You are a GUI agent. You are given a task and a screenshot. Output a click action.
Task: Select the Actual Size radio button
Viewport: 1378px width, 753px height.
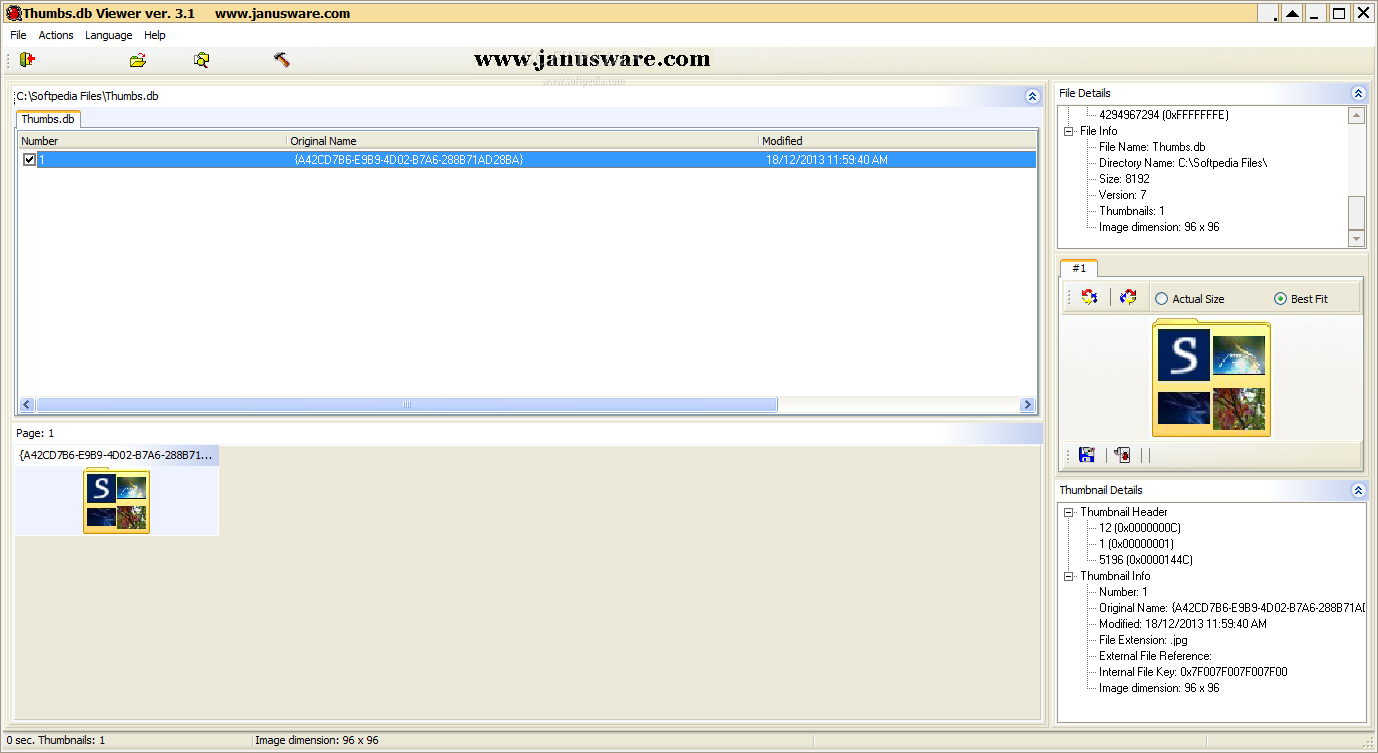click(1189, 299)
